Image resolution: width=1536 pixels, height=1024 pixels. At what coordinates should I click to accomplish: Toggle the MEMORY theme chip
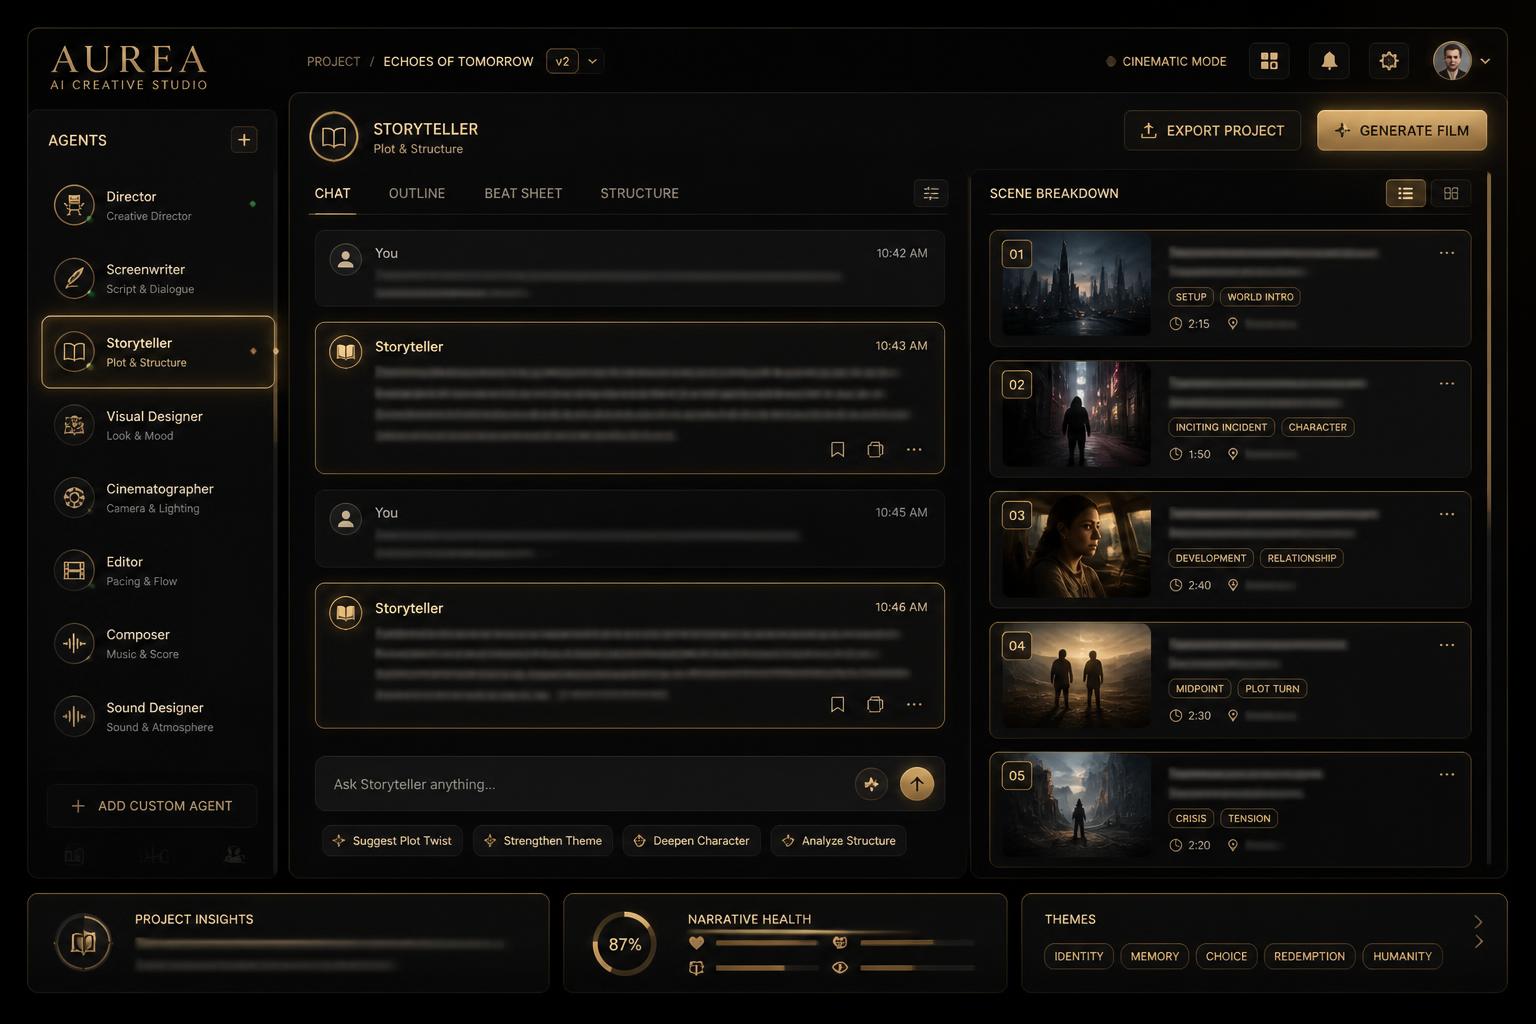(1154, 956)
